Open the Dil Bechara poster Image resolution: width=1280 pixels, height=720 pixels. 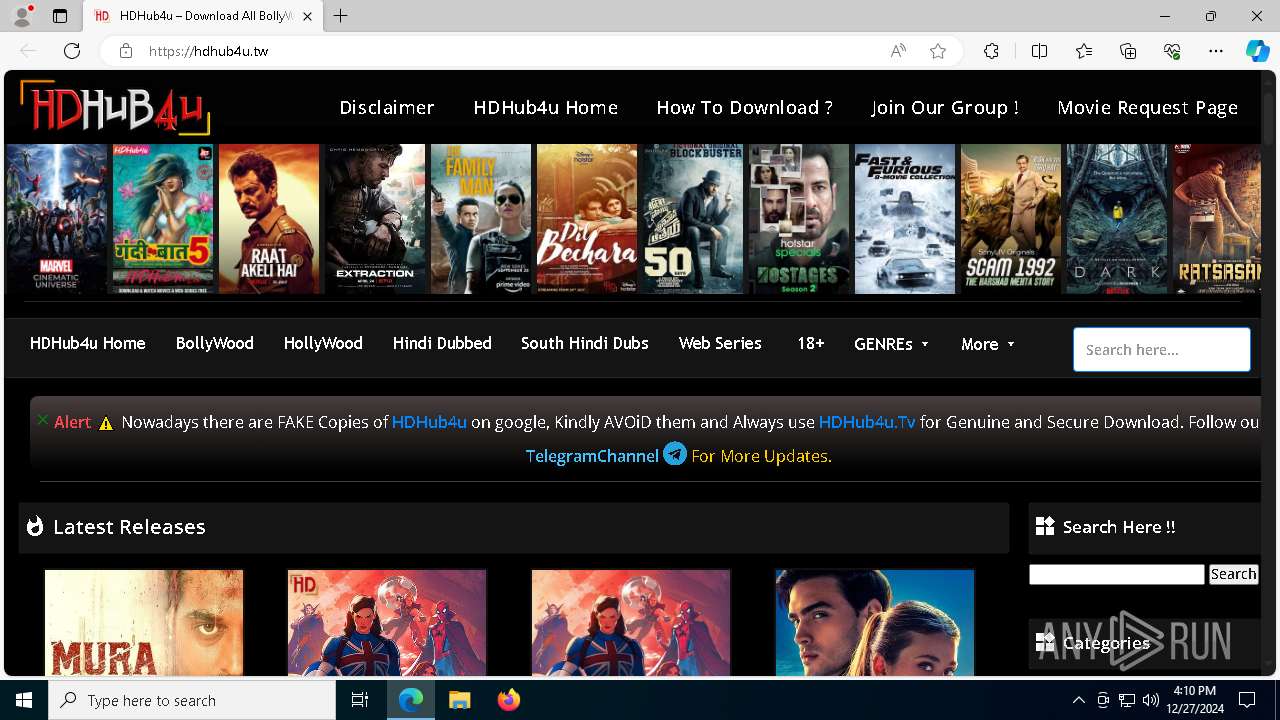[x=587, y=219]
